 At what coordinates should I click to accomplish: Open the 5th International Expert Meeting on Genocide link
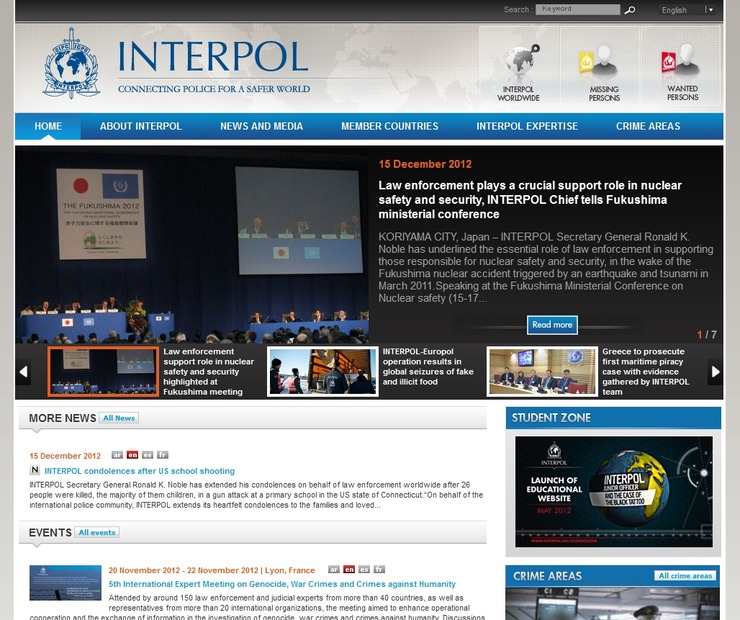click(x=282, y=584)
